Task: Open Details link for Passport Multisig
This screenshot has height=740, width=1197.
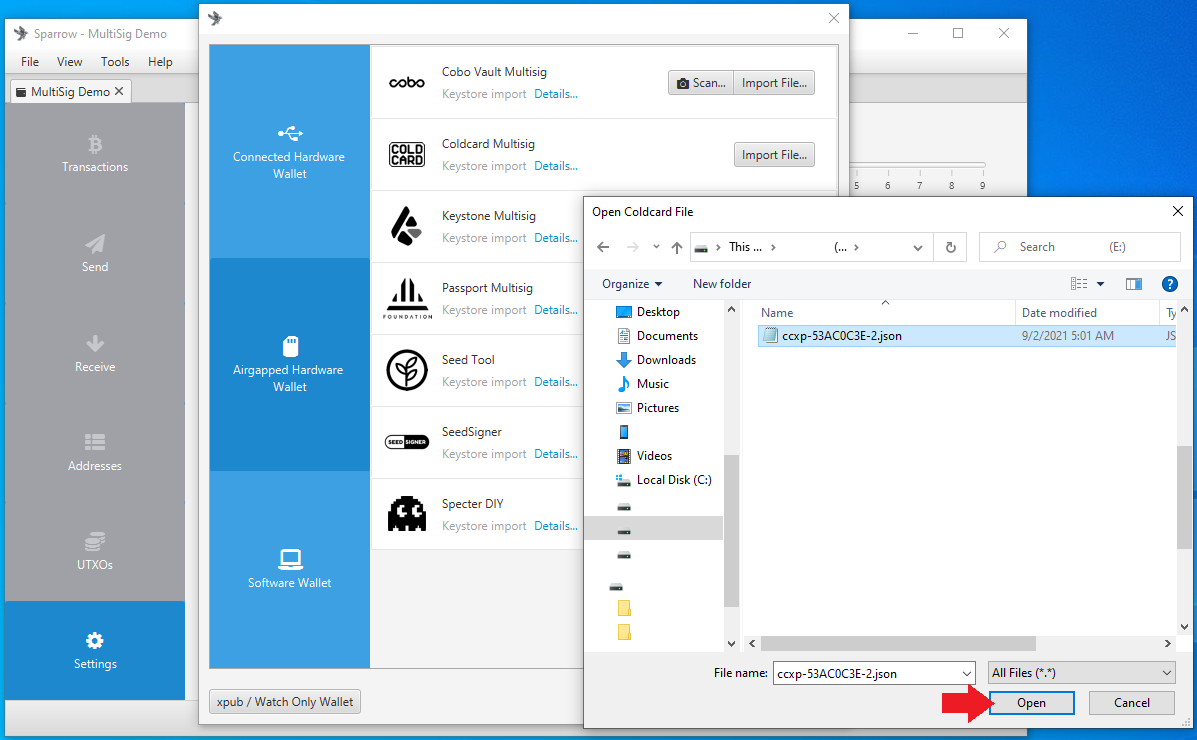Action: pyautogui.click(x=556, y=309)
